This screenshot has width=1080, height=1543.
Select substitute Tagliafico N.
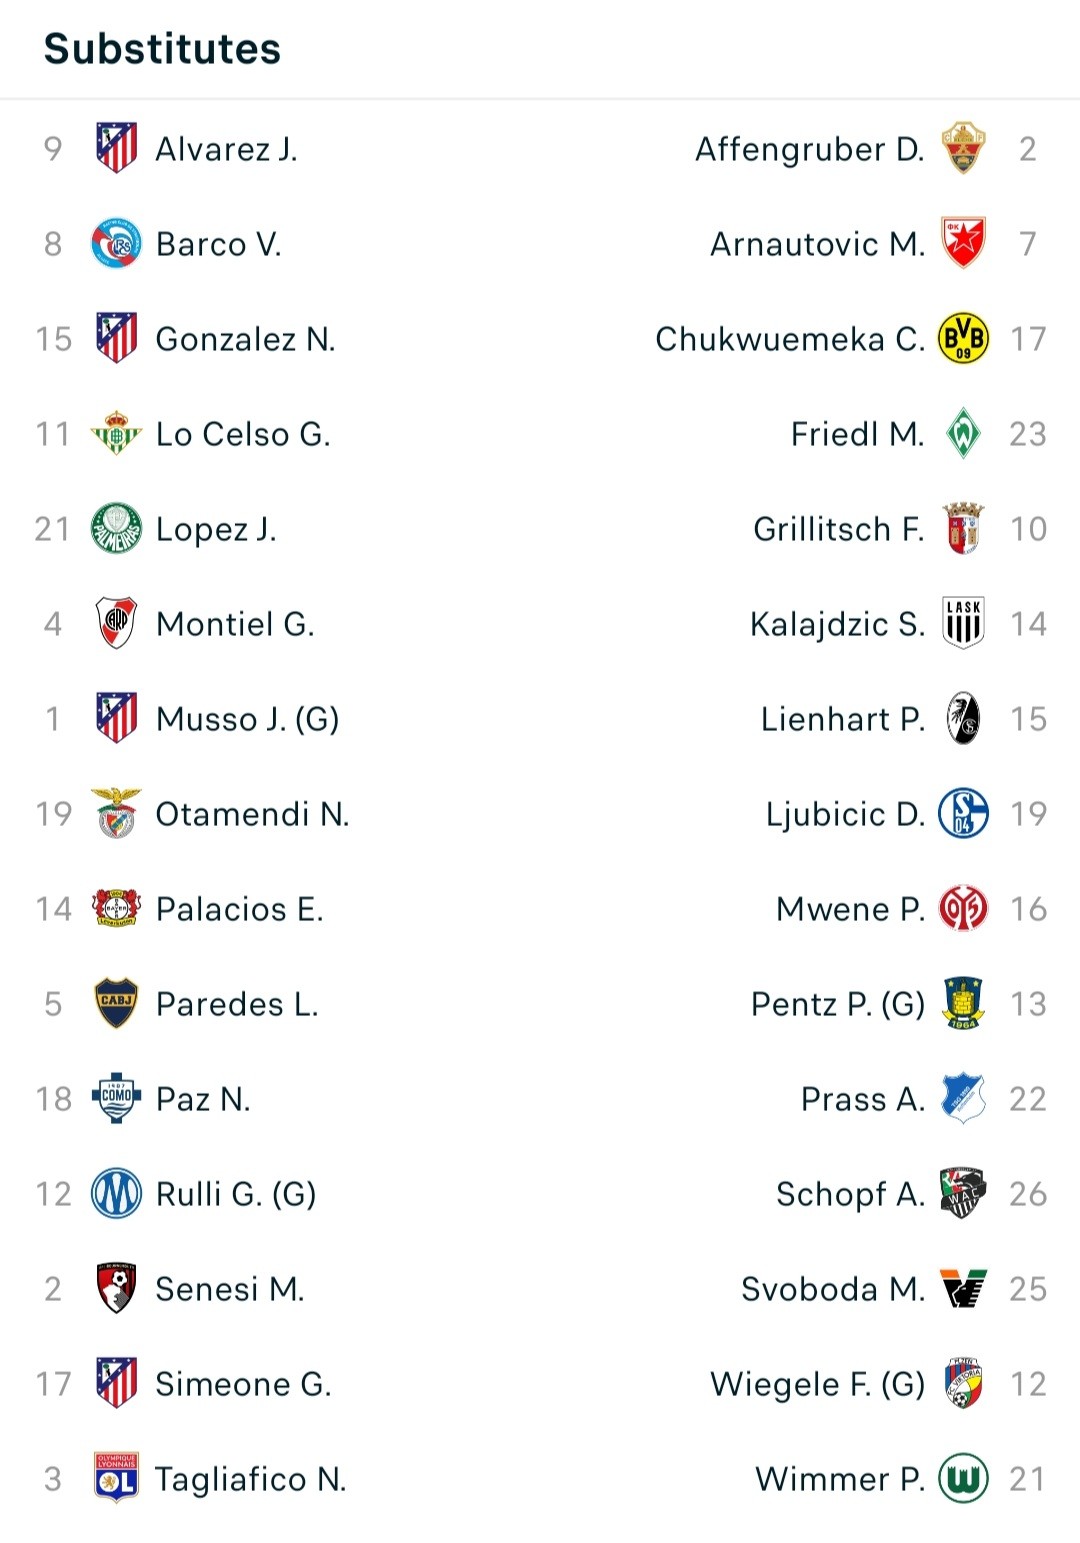click(251, 1479)
